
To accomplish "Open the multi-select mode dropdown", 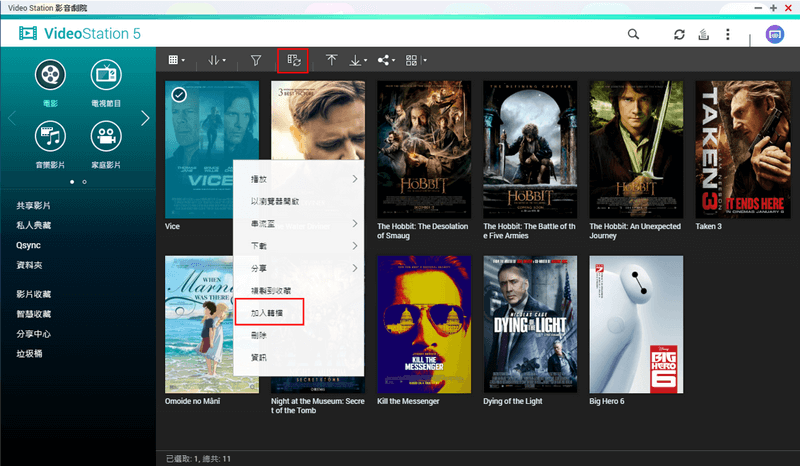I will tap(416, 60).
